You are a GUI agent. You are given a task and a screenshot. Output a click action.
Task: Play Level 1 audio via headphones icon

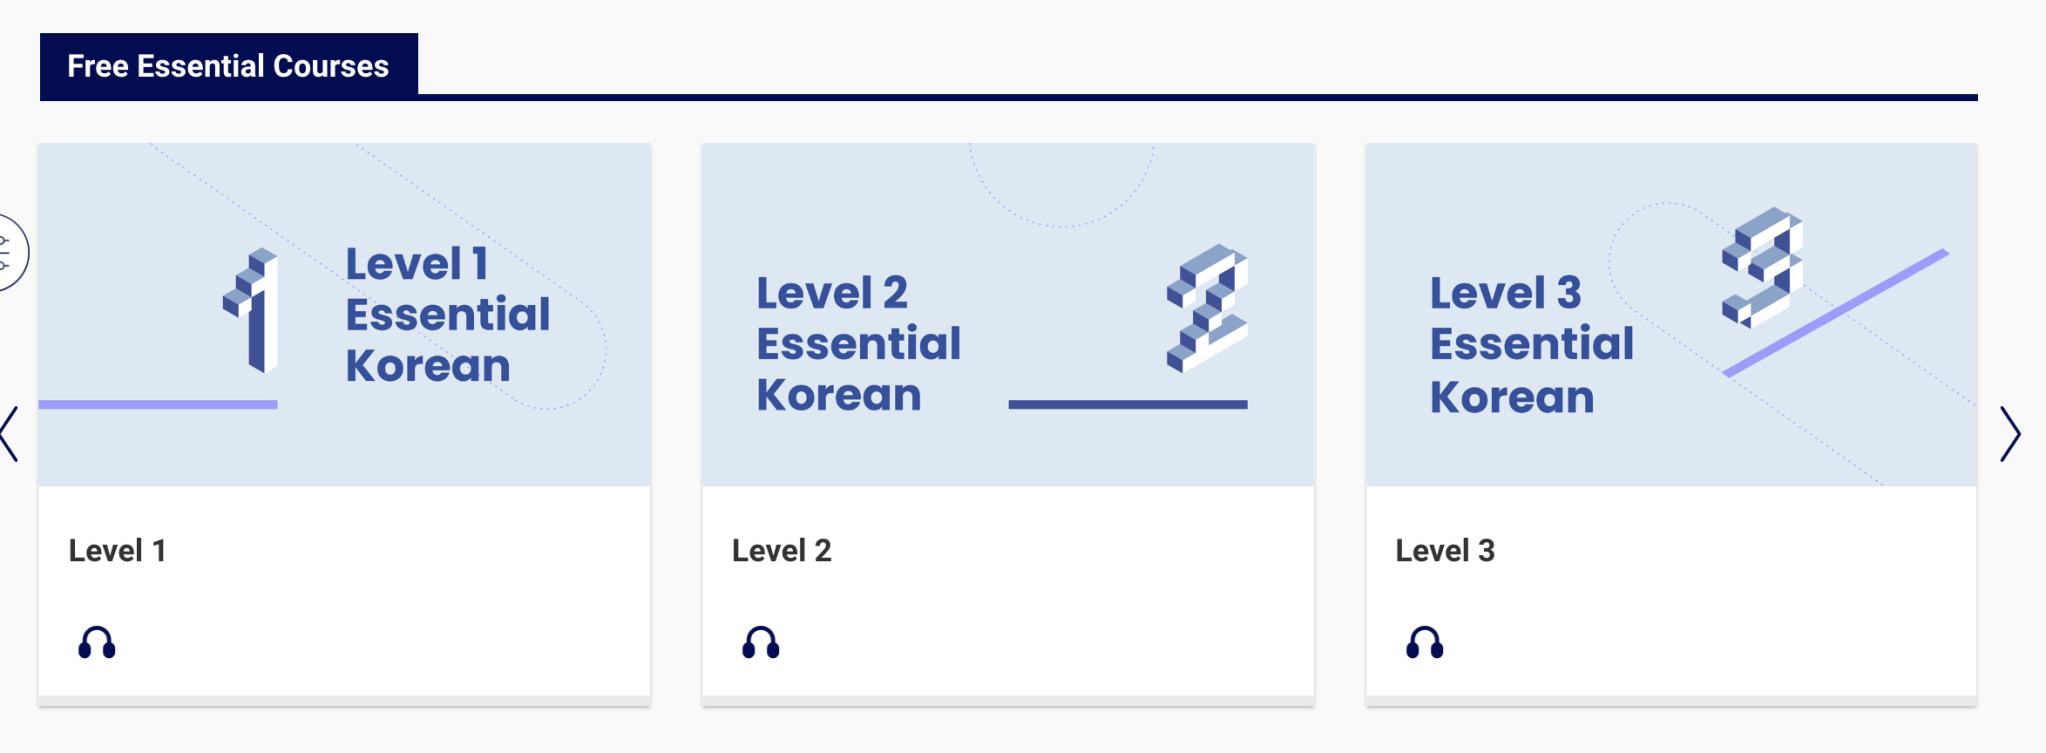coord(97,643)
